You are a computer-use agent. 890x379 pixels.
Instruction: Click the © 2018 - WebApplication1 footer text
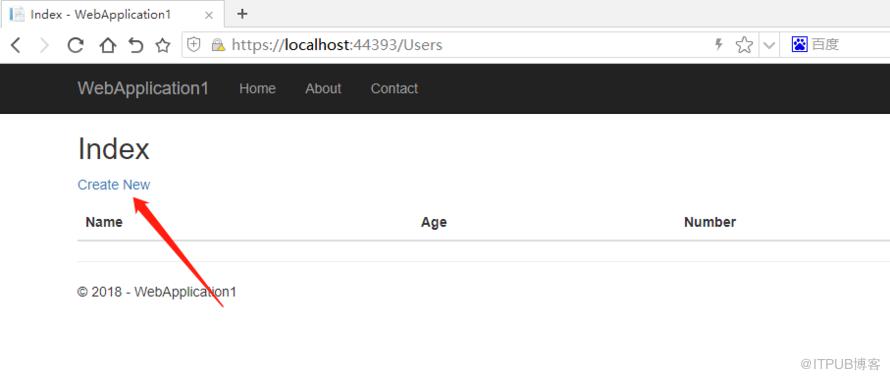157,292
